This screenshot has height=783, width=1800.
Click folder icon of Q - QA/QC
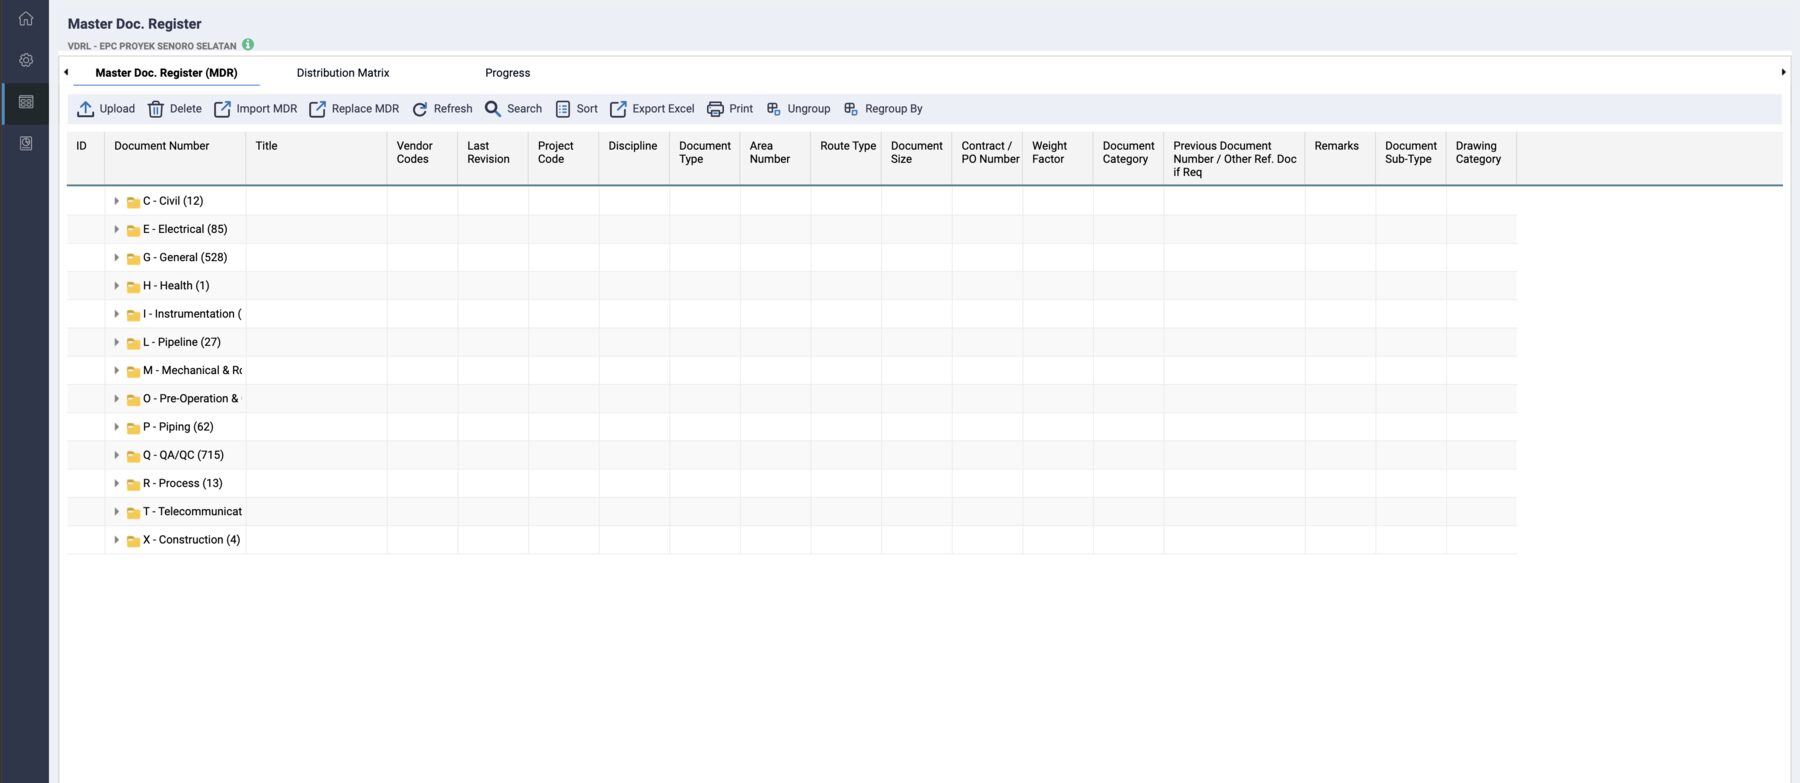(x=133, y=456)
